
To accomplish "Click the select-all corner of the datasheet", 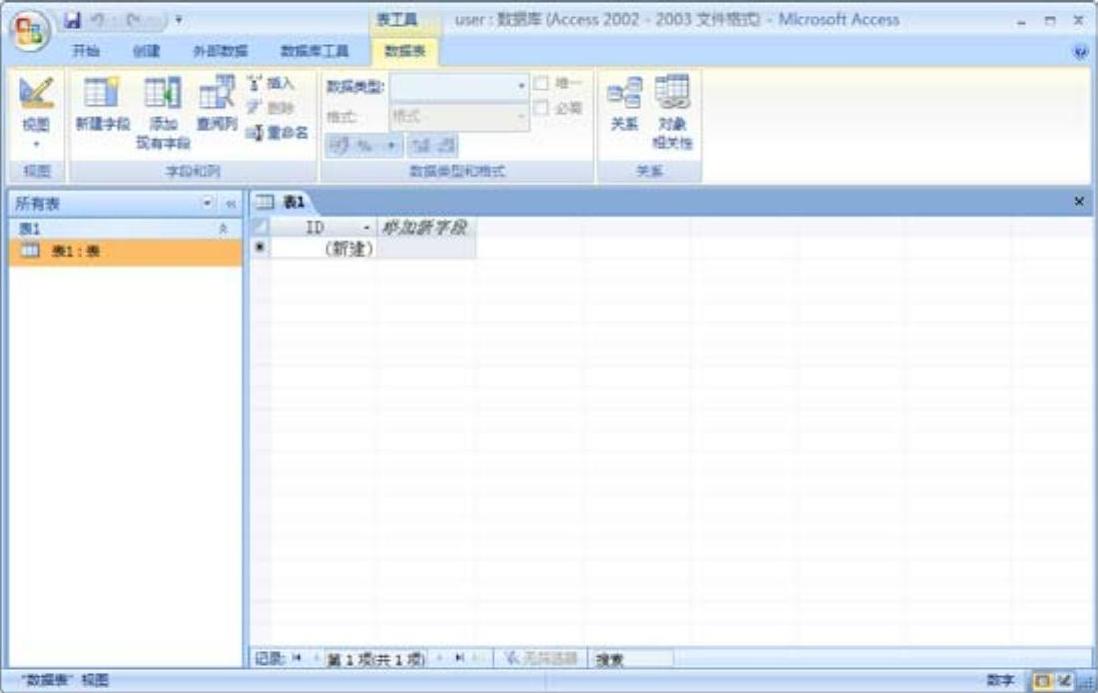I will coord(260,227).
